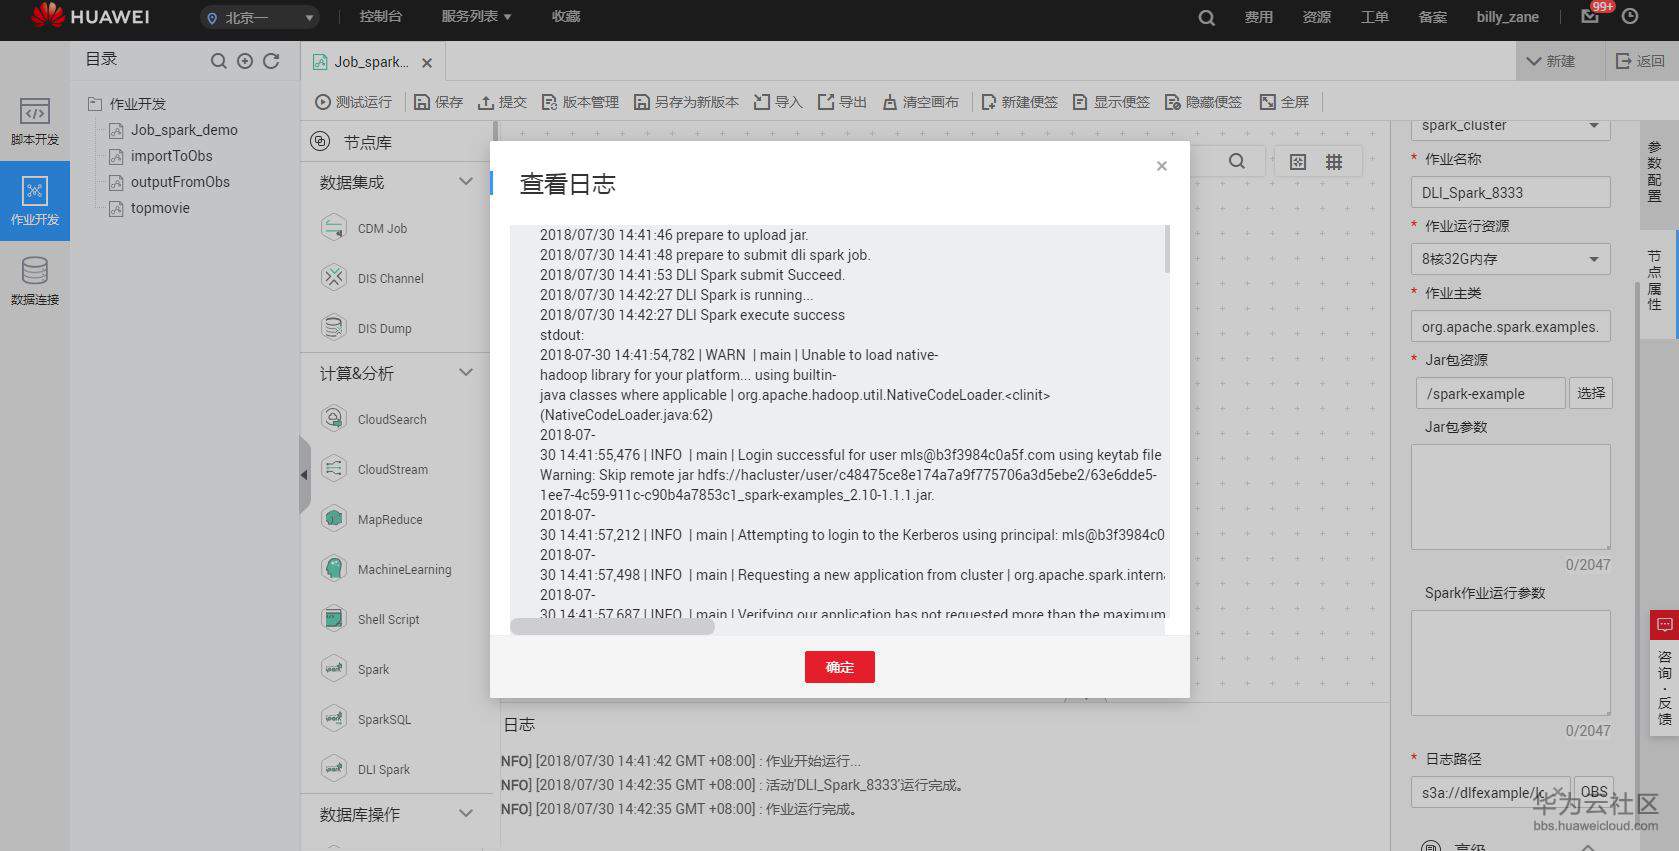Click test run (测试运行) in toolbar
This screenshot has width=1679, height=851.
click(x=353, y=102)
